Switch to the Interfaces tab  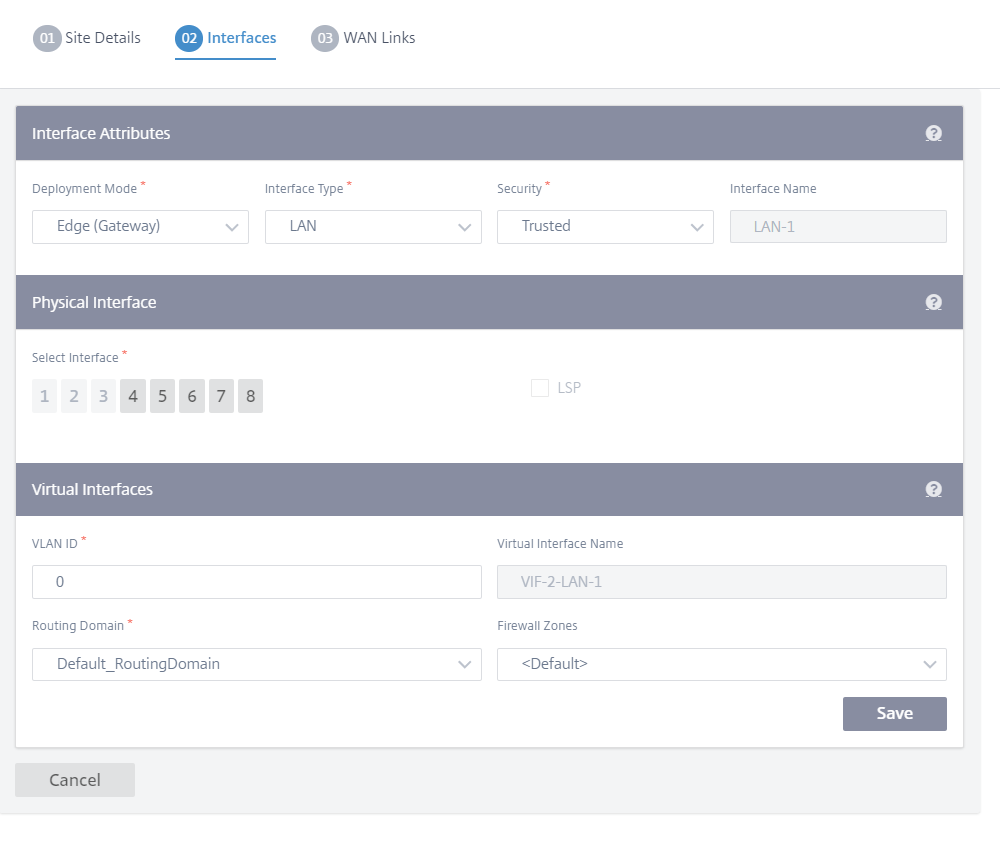[x=226, y=38]
